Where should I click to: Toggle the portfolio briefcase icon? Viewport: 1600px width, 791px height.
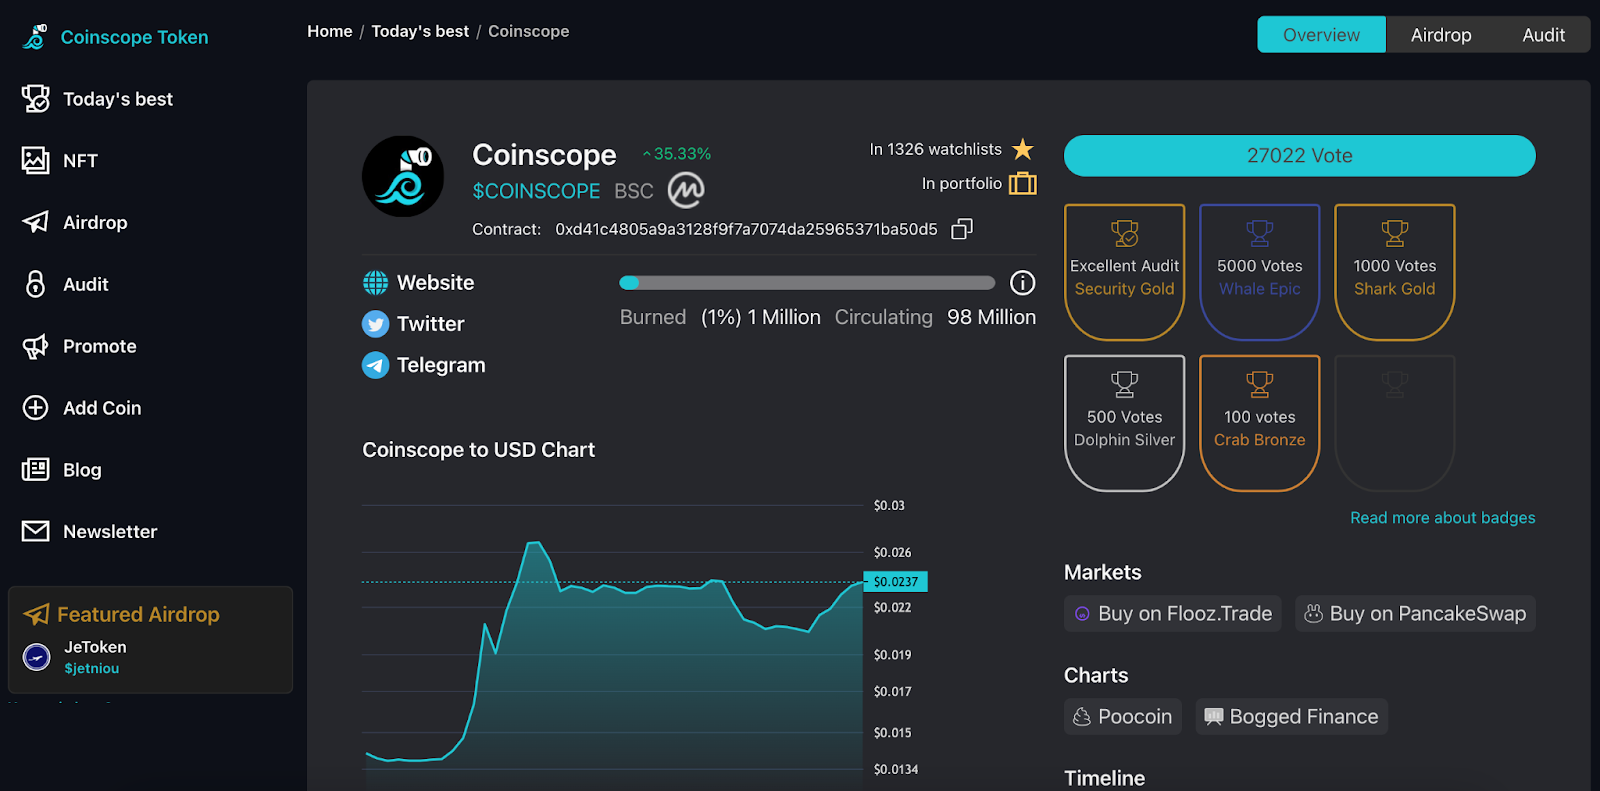coord(1023,184)
